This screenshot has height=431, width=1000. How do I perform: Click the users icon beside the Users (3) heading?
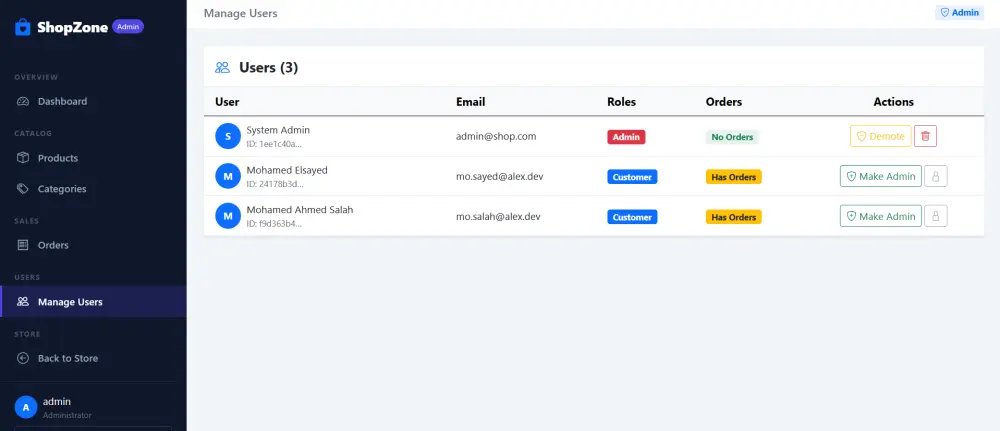pos(223,68)
